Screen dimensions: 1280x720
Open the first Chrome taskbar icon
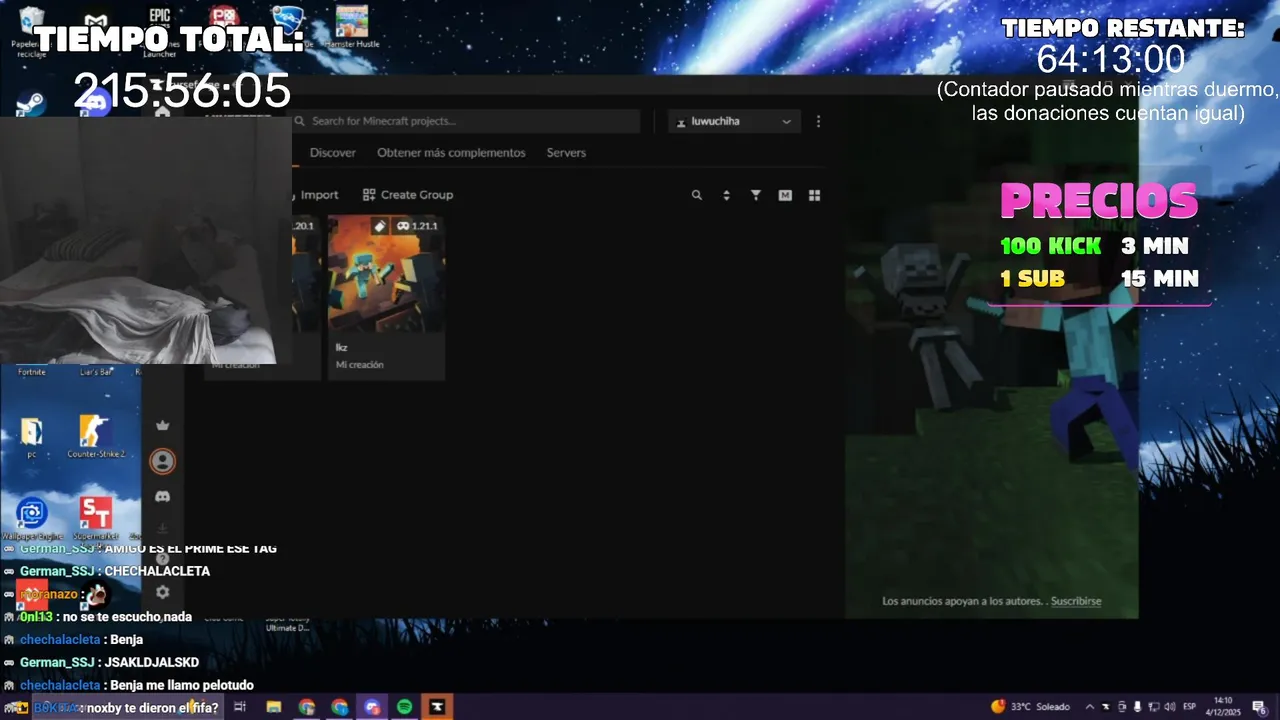(306, 707)
